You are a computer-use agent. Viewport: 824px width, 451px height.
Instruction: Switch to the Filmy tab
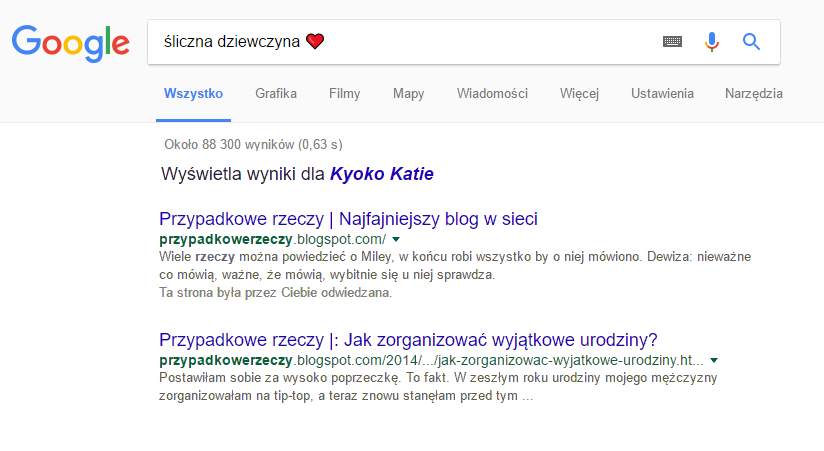[345, 94]
